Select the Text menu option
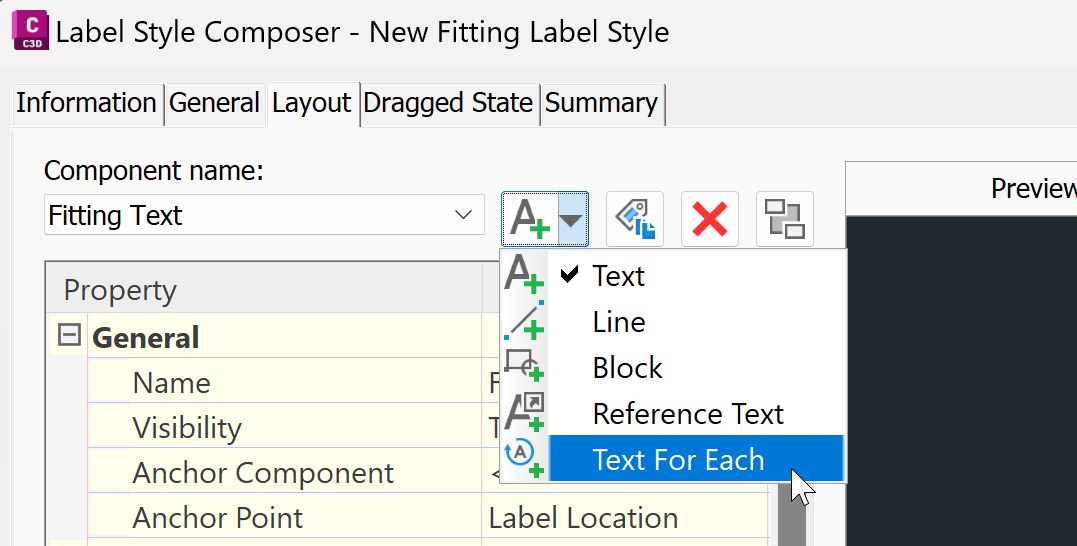The height and width of the screenshot is (546, 1077). pos(618,276)
